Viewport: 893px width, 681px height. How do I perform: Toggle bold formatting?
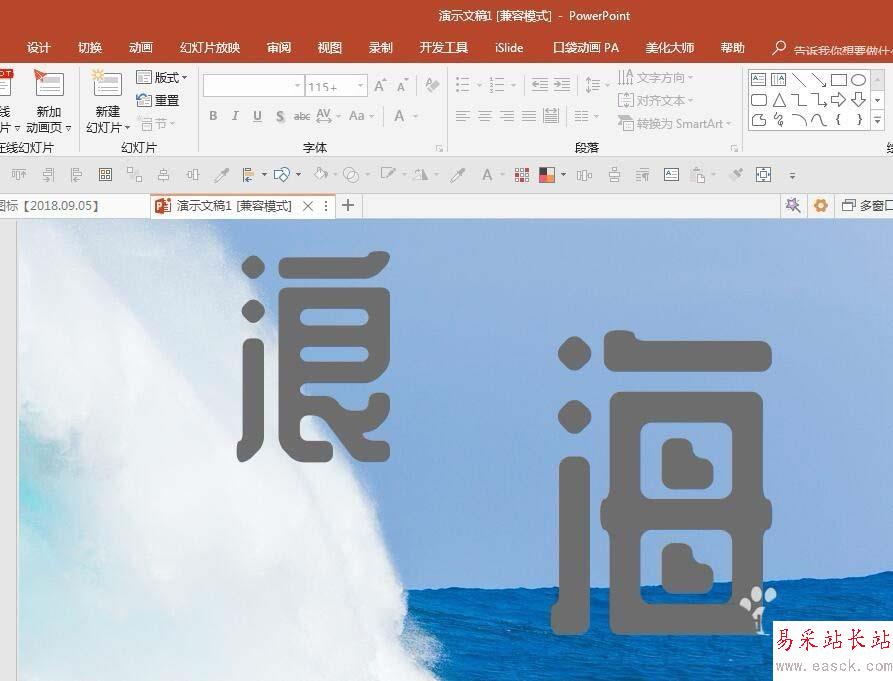(213, 116)
